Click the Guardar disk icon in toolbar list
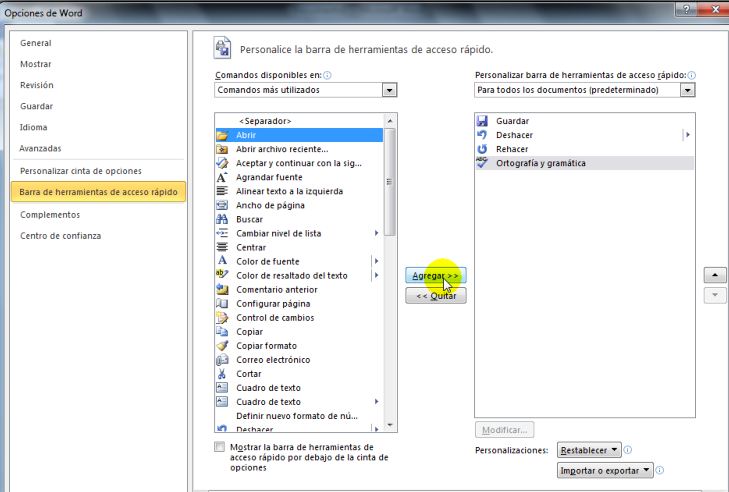Image resolution: width=729 pixels, height=492 pixels. tap(482, 121)
